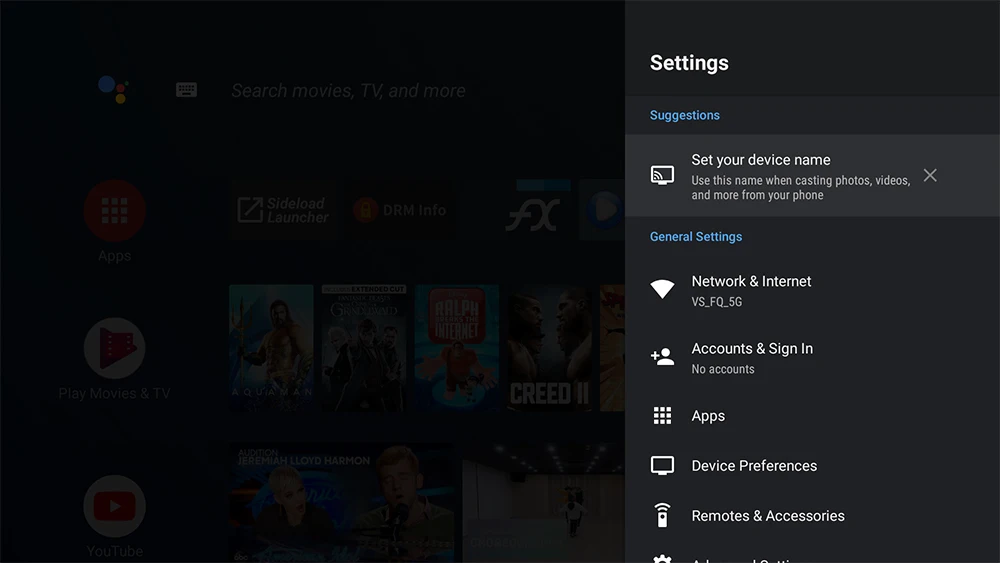This screenshot has height=563, width=1000.
Task: Click the add account person icon
Action: [x=662, y=356]
